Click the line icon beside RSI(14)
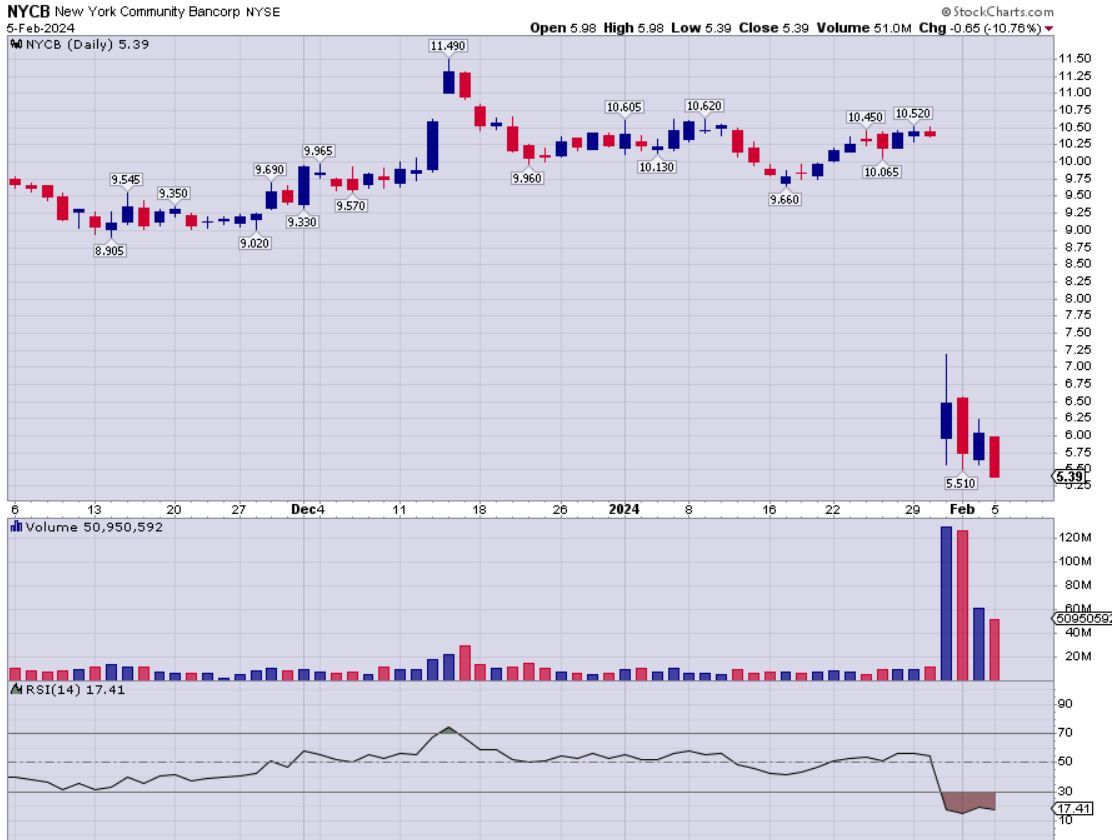The width and height of the screenshot is (1112, 840). (x=16, y=690)
